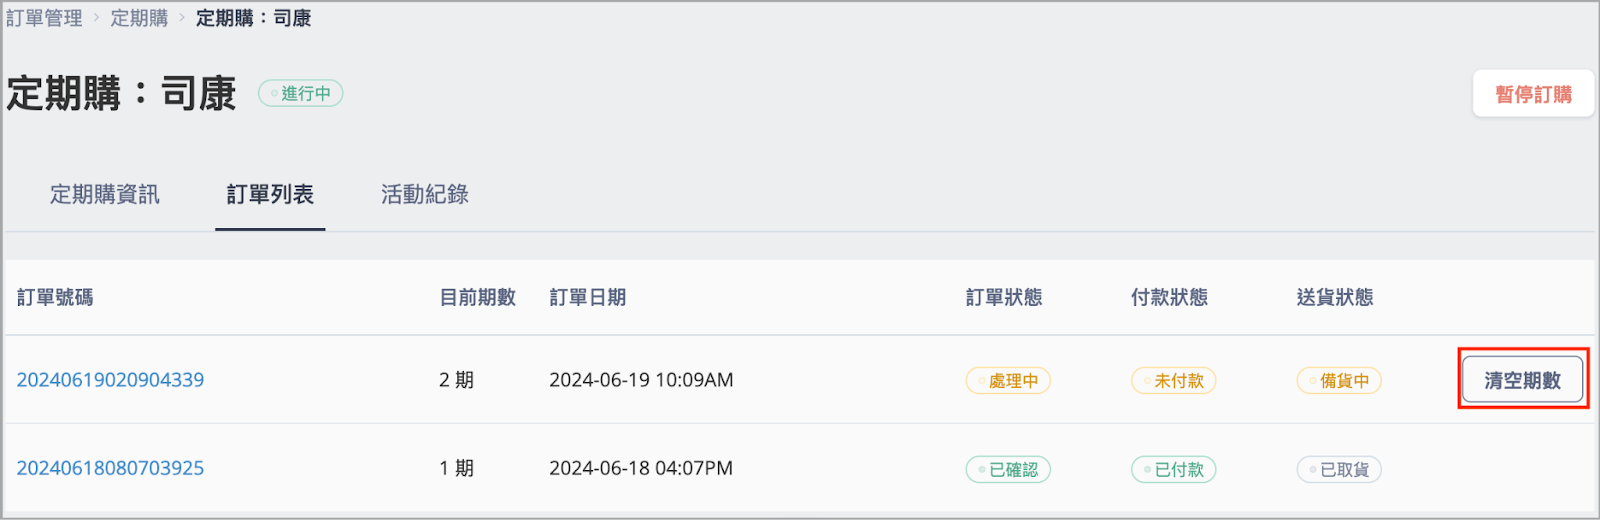This screenshot has width=1600, height=520.
Task: Click the 處理中 order status tag
Action: coord(1008,381)
